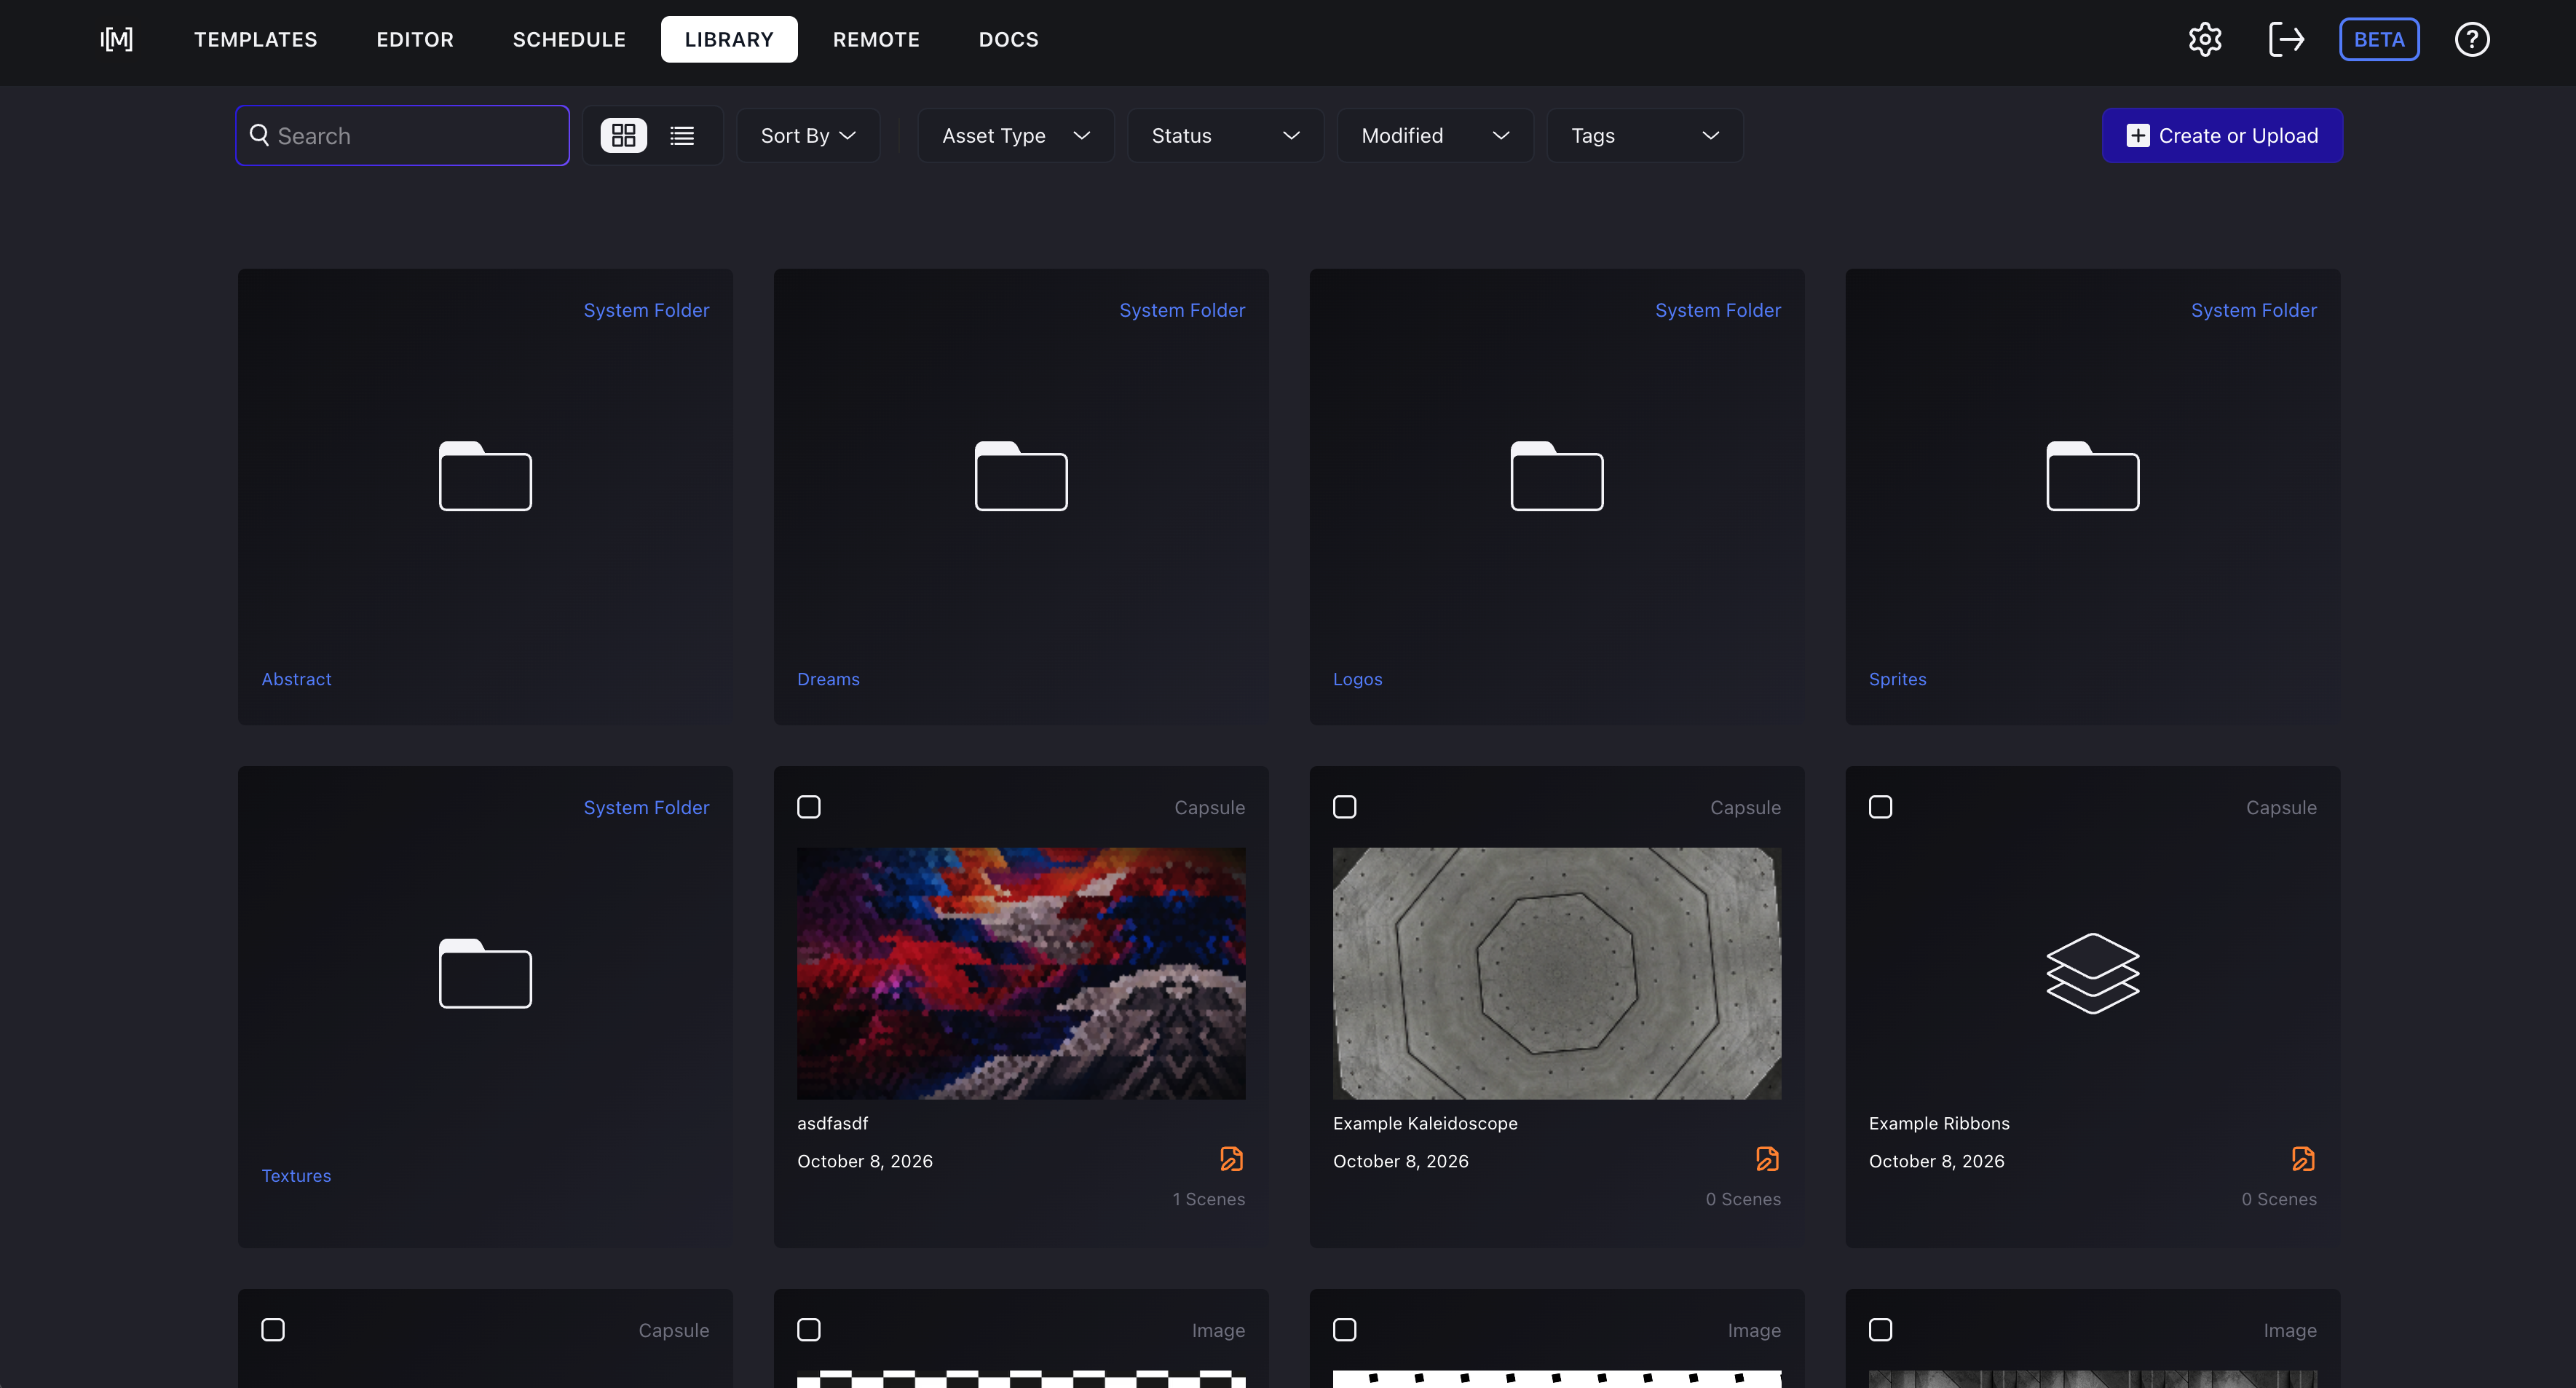This screenshot has height=1388, width=2576.
Task: Open the Abstract folder link
Action: [296, 679]
